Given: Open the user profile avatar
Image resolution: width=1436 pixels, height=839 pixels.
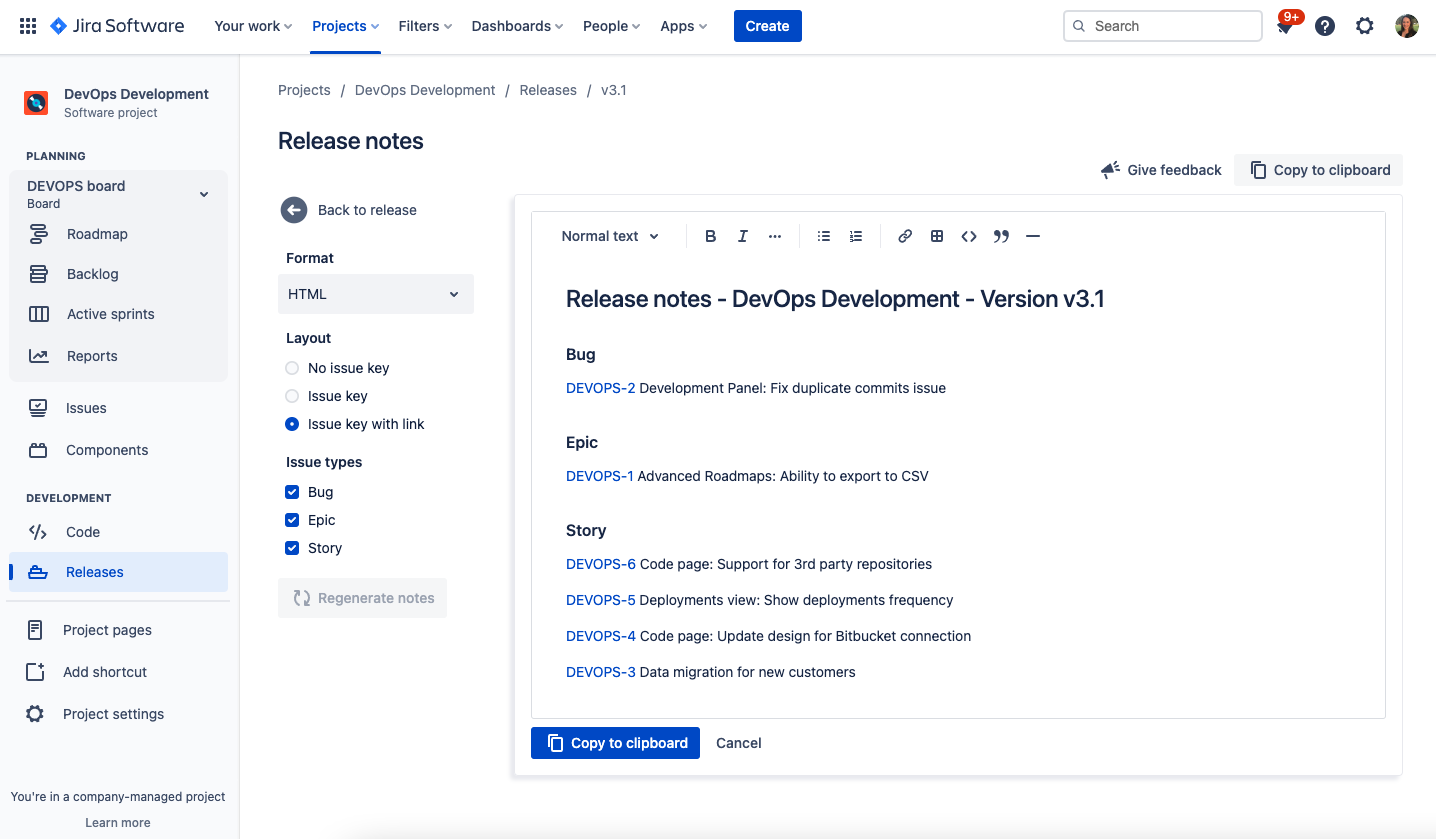Looking at the screenshot, I should pos(1407,26).
